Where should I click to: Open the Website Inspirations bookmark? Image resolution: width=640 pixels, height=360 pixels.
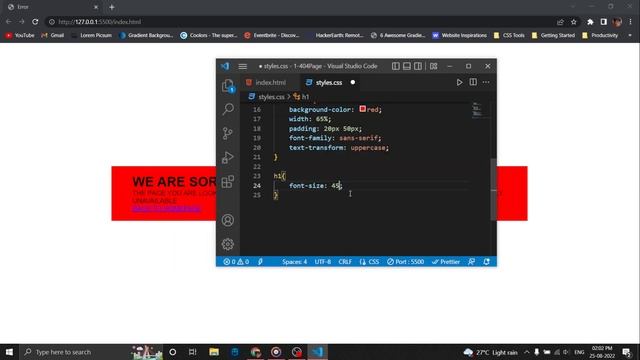coord(460,36)
